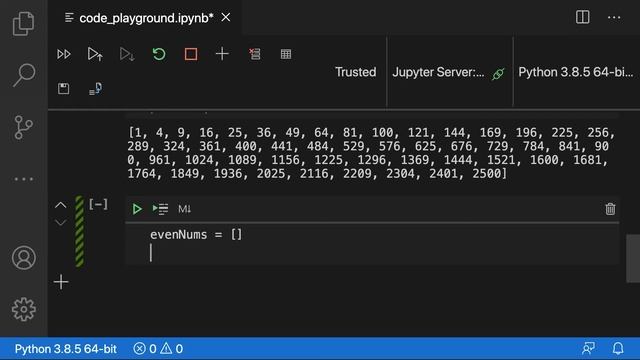Delete the evenNums cell with trash icon

(610, 209)
